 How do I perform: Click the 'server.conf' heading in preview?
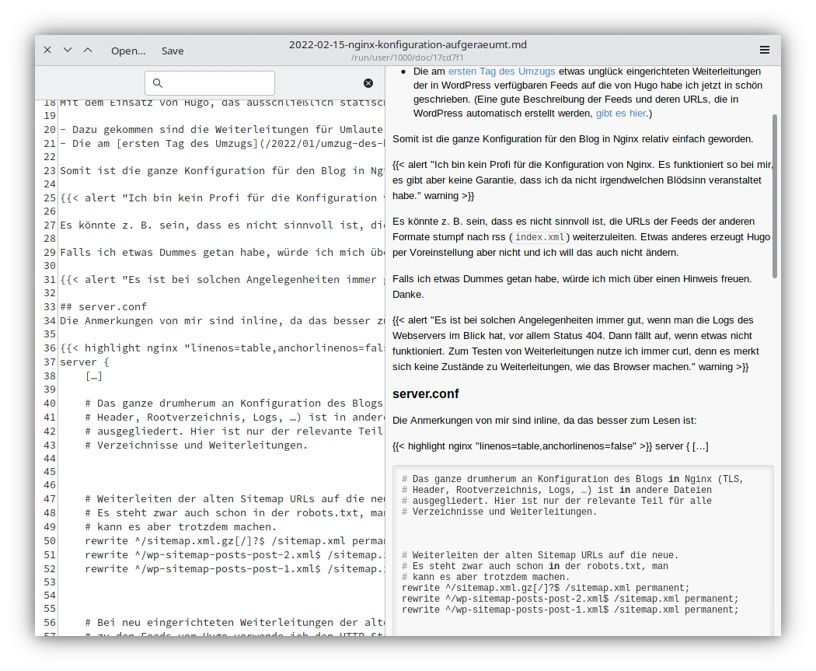coord(425,394)
